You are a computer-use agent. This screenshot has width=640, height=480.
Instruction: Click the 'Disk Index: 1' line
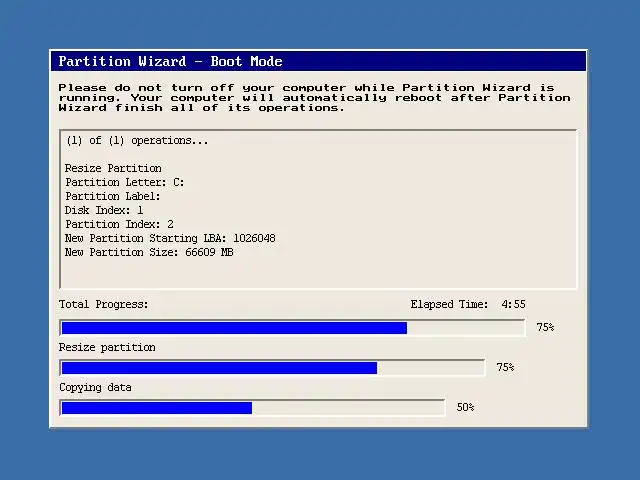tap(104, 210)
